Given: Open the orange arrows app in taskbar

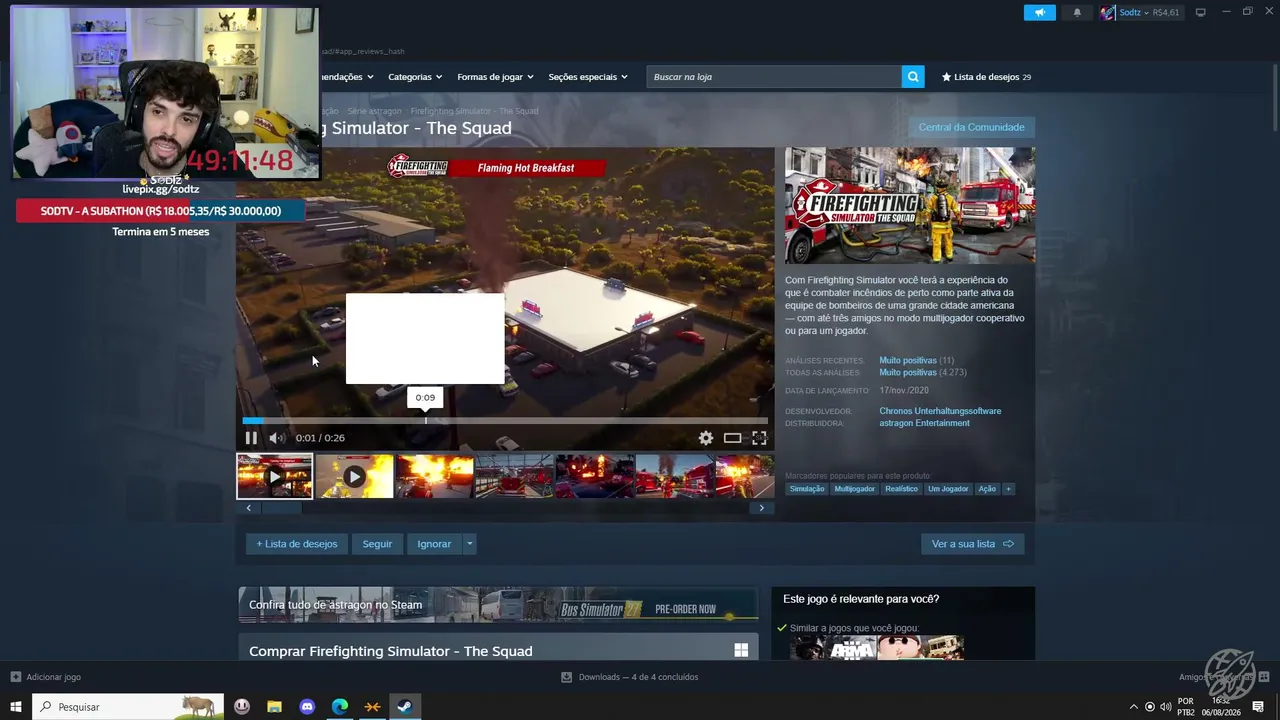Looking at the screenshot, I should pyautogui.click(x=372, y=707).
